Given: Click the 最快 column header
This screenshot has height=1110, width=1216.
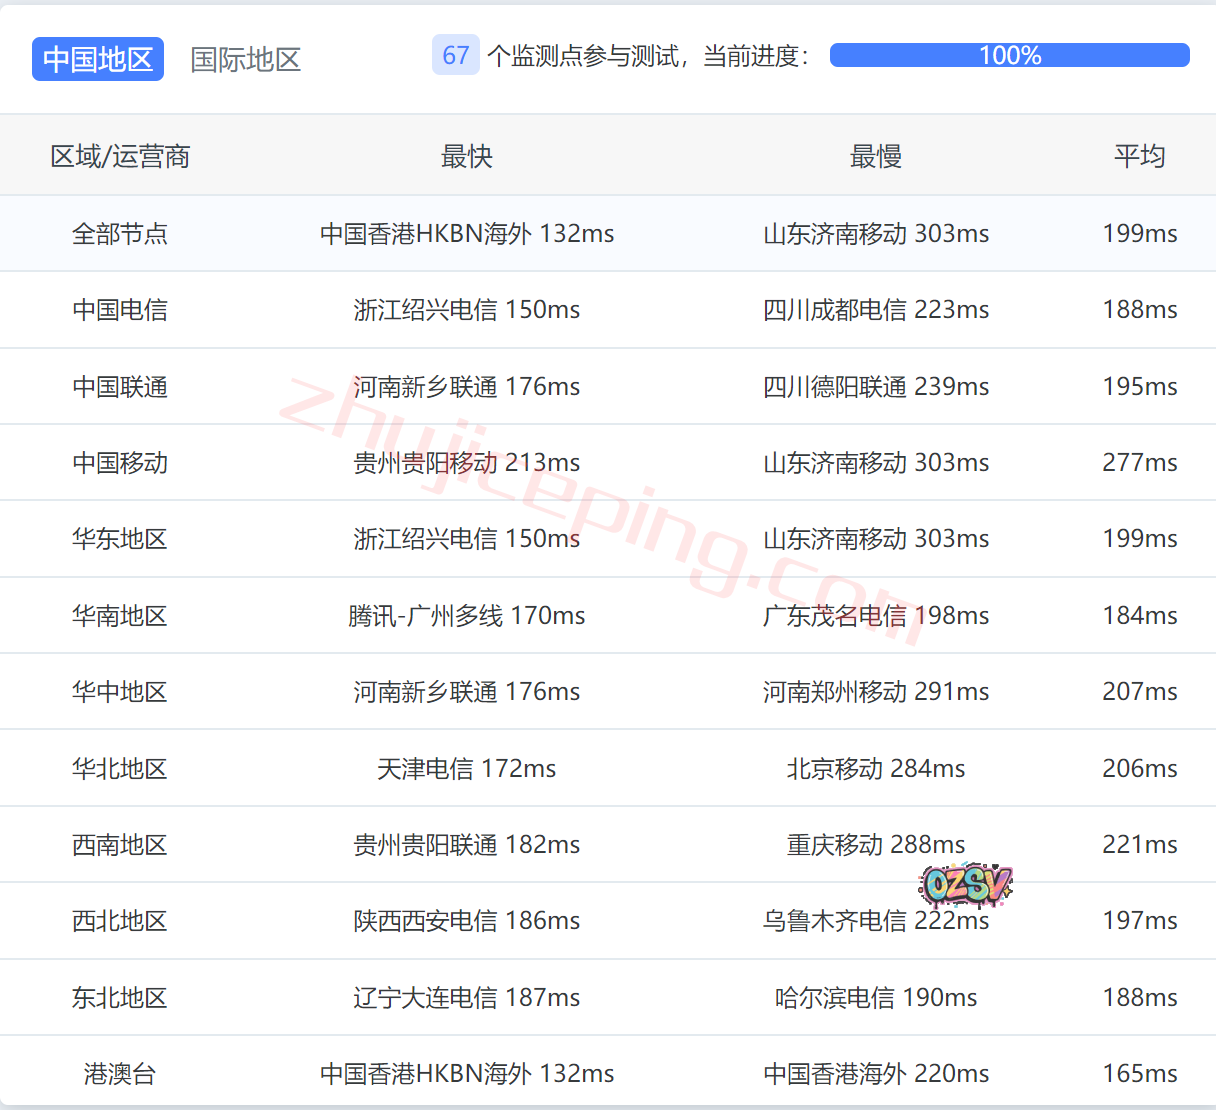Looking at the screenshot, I should coord(467,156).
